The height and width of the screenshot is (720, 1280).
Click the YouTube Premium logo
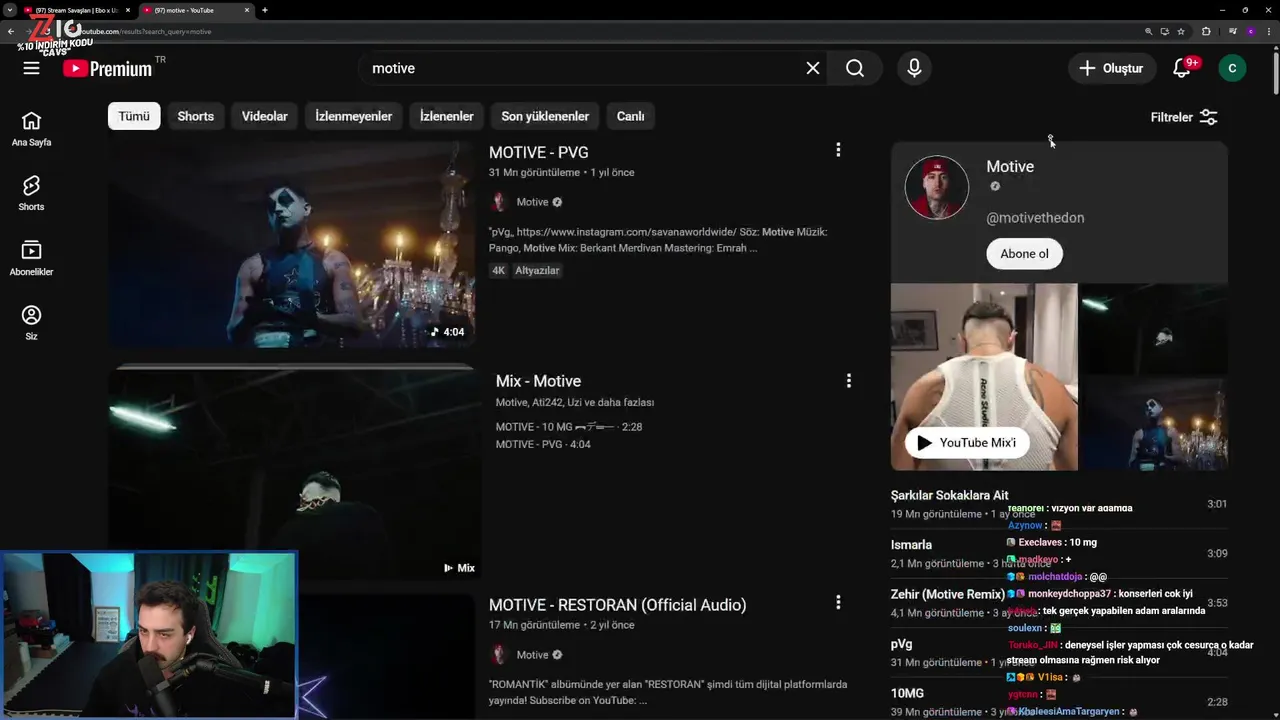pyautogui.click(x=107, y=68)
